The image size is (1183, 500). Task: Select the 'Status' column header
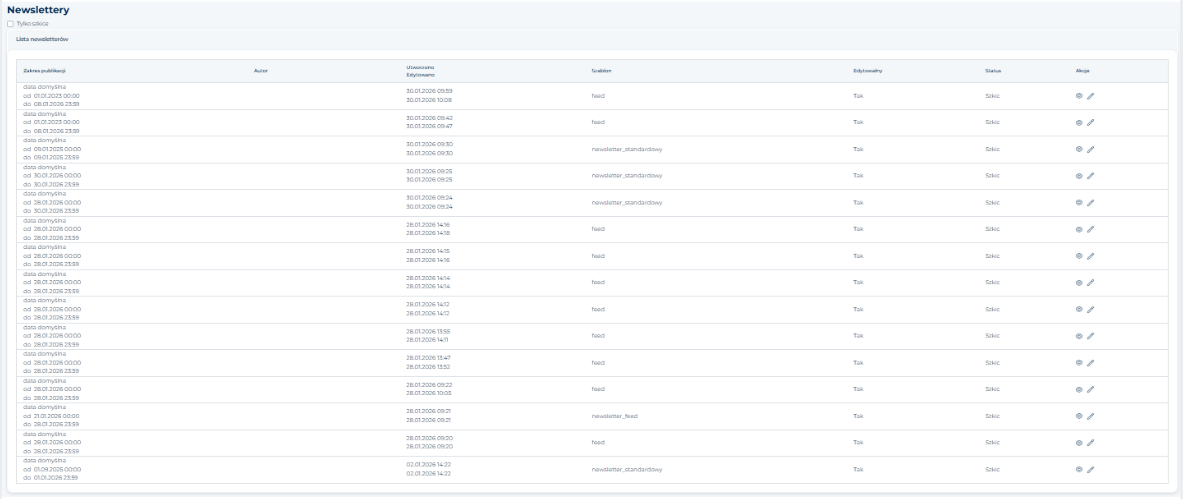pos(993,71)
